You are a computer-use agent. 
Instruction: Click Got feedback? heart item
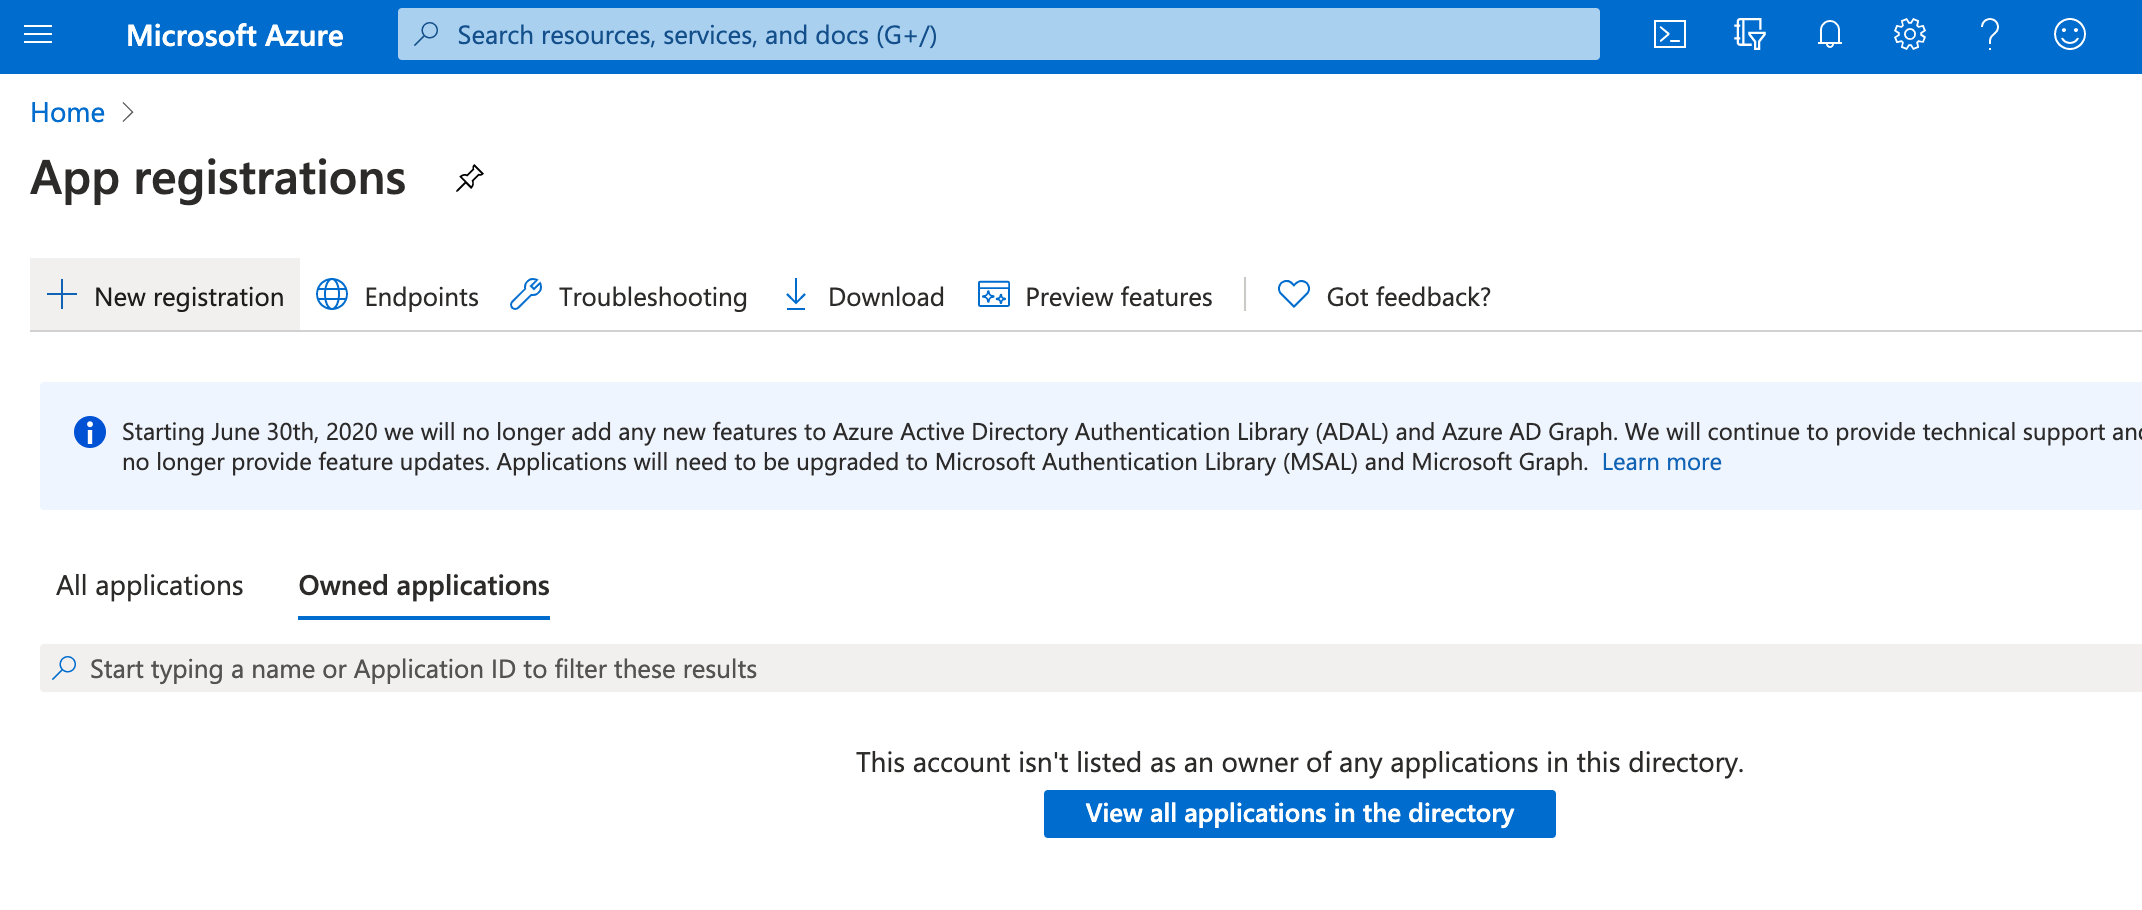1384,296
